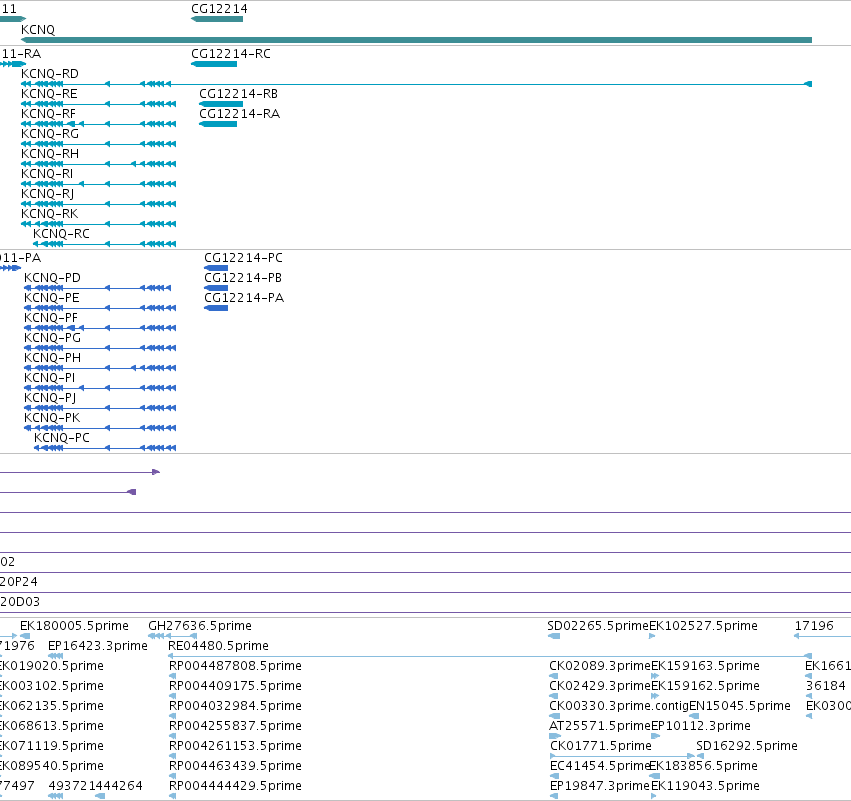
Task: Select RP004409175.5prime EST label
Action: point(236,686)
